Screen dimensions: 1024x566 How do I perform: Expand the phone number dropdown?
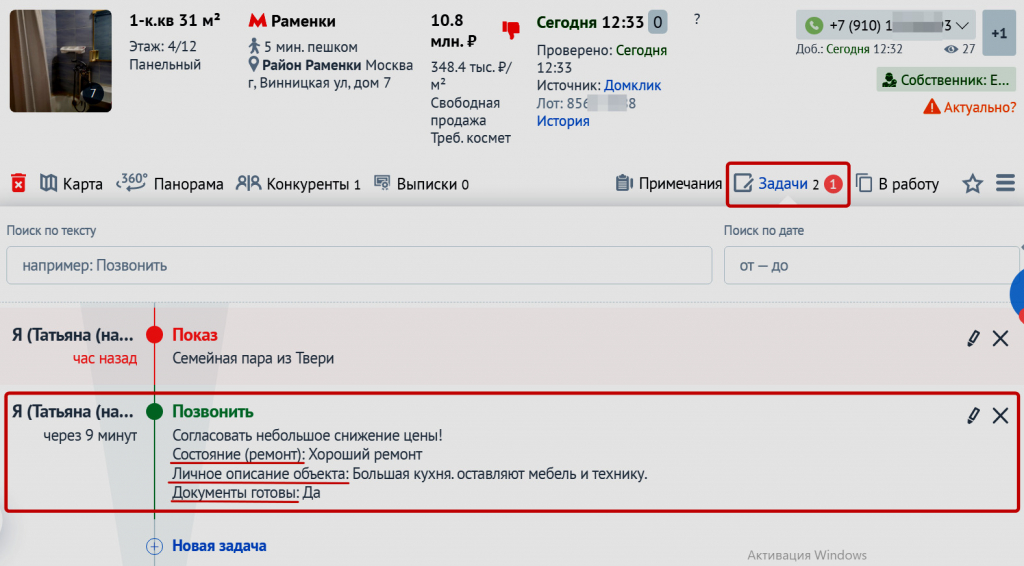[963, 25]
